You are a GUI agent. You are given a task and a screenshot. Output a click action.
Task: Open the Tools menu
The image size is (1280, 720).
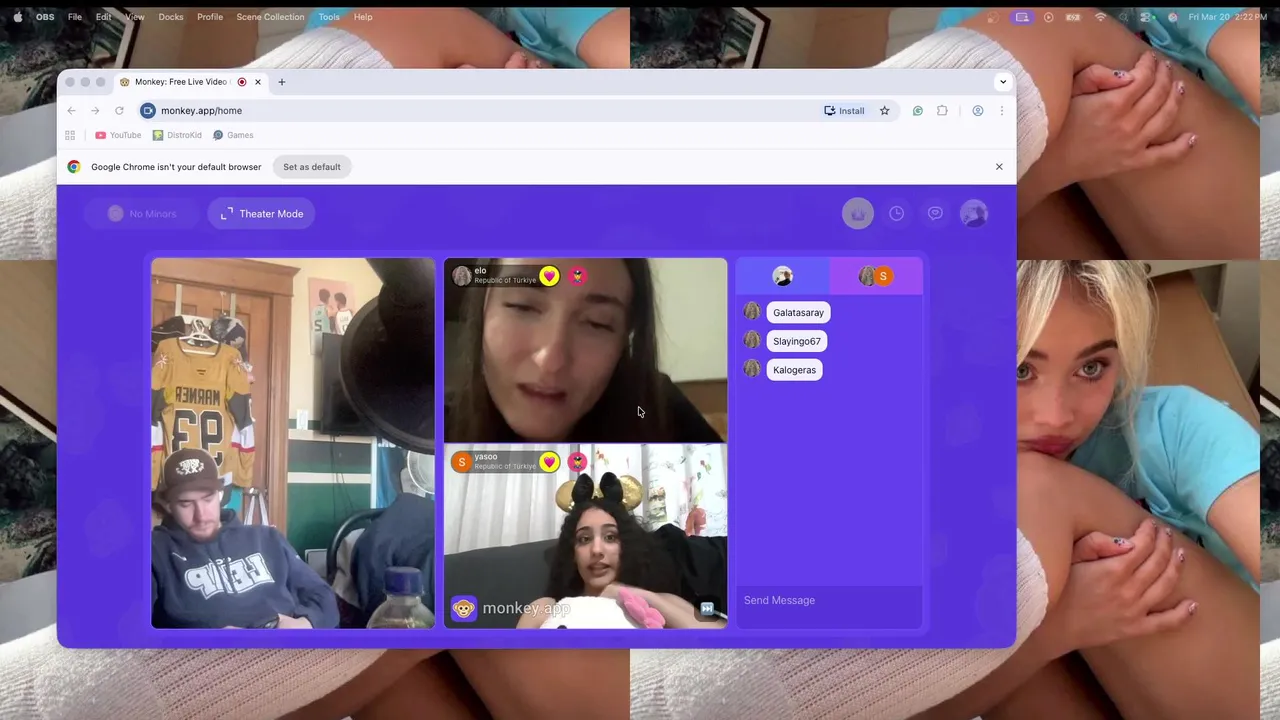(x=329, y=17)
